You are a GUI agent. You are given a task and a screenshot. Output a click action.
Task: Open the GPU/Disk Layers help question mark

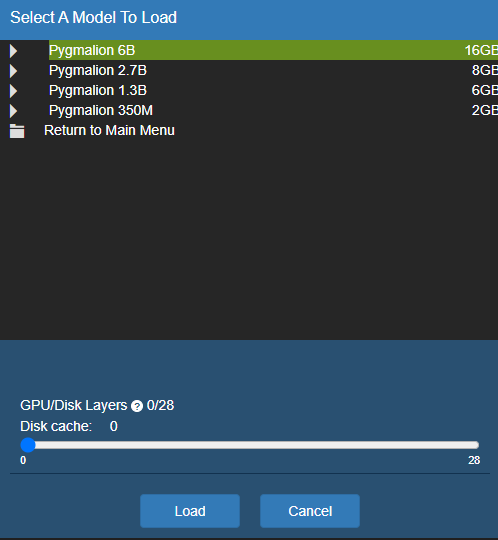(137, 406)
